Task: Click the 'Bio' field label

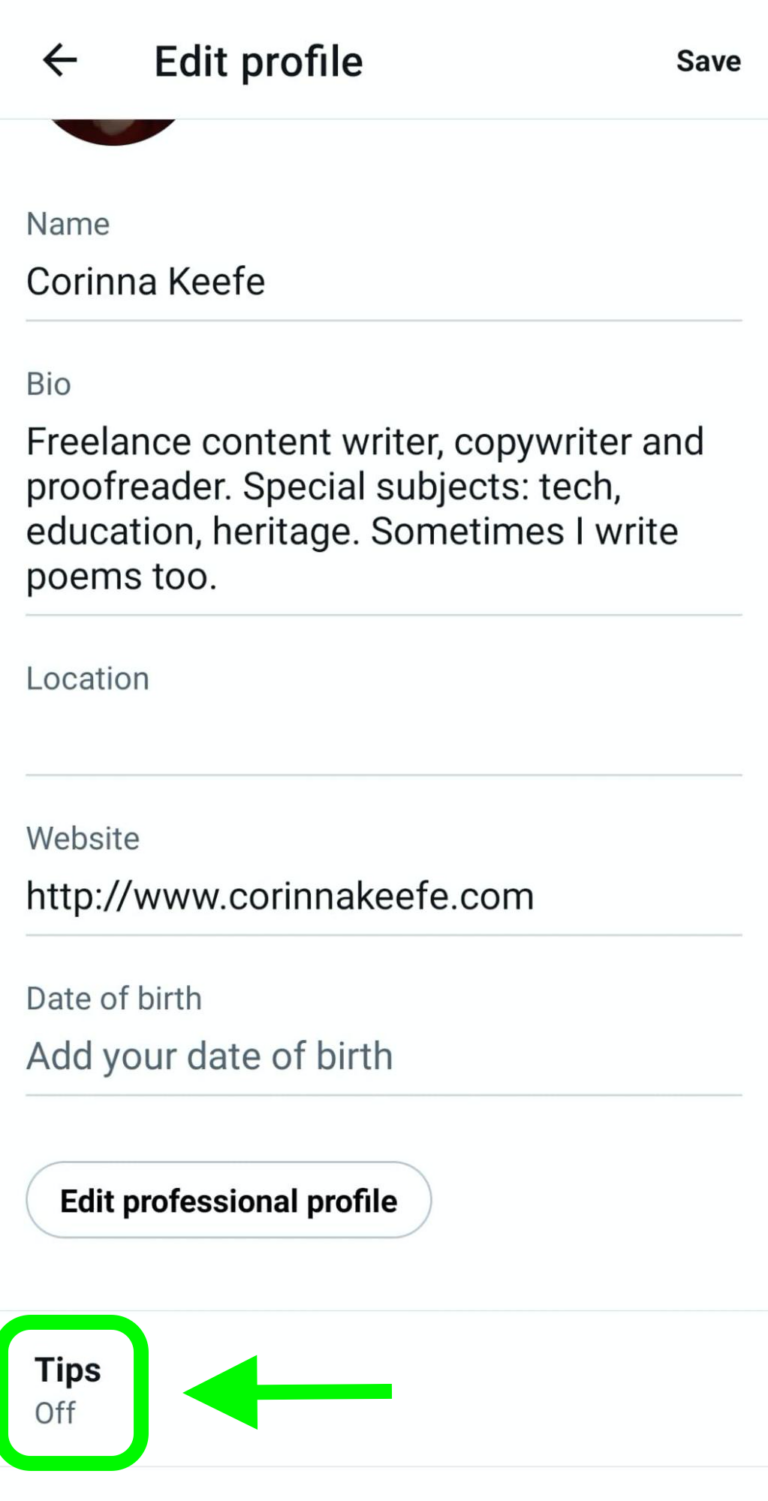Action: tap(49, 384)
